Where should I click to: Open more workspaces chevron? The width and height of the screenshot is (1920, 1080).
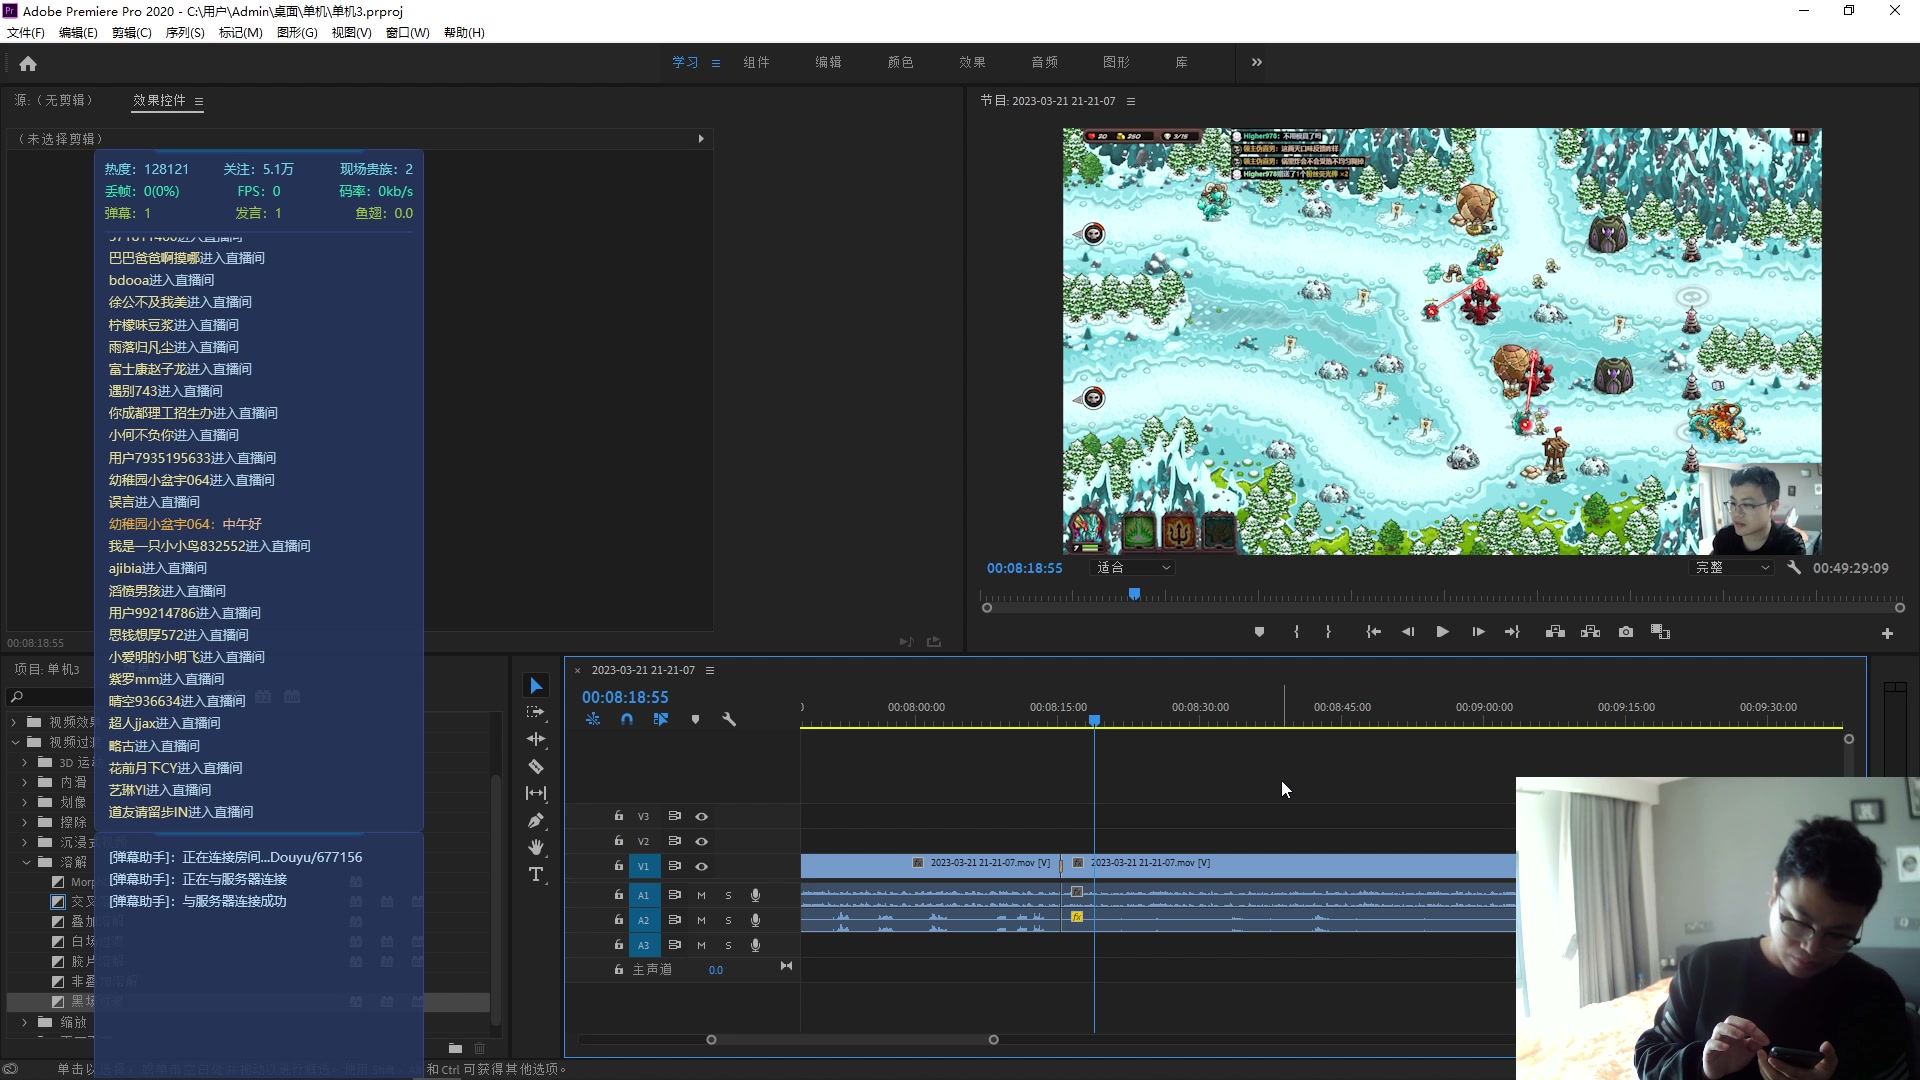point(1257,62)
